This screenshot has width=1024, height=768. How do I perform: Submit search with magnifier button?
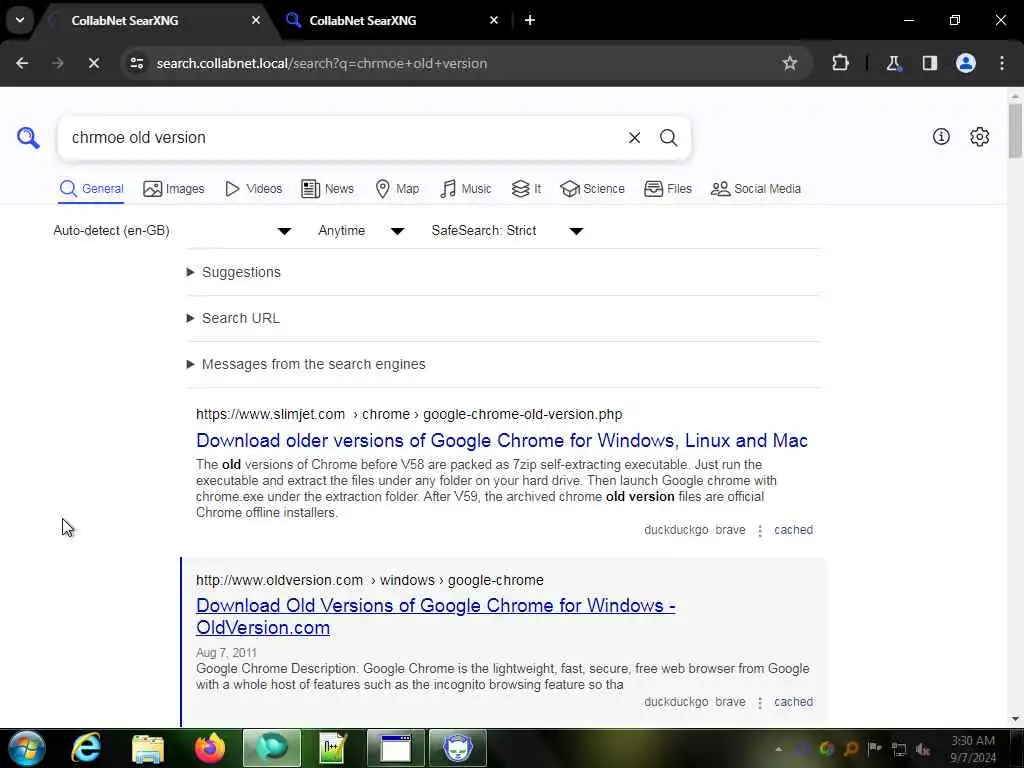(668, 138)
